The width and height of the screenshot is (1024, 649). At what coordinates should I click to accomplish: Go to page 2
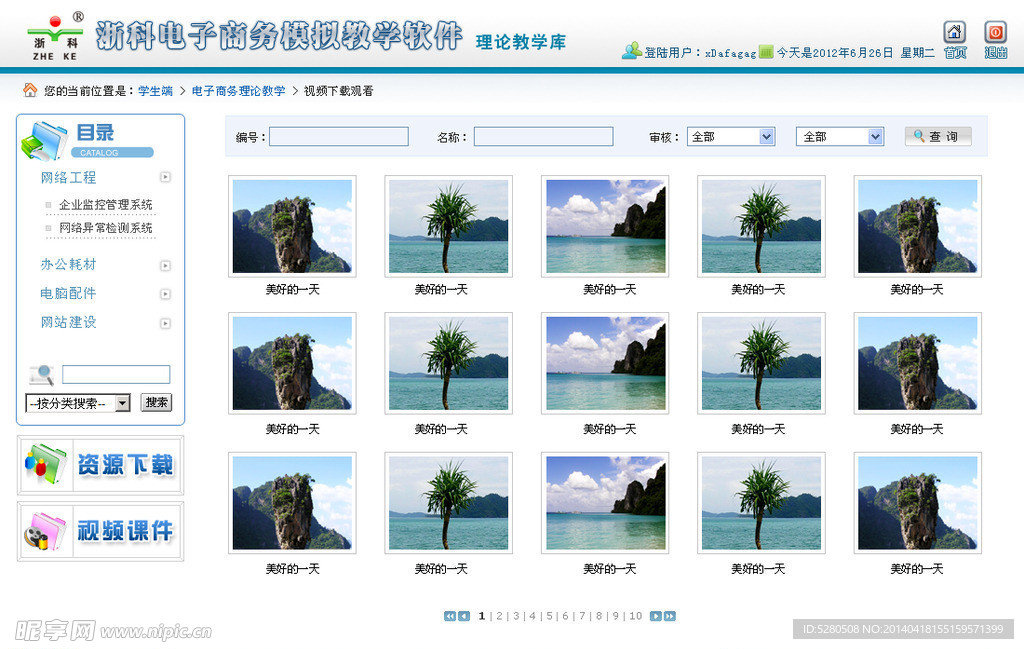(499, 616)
